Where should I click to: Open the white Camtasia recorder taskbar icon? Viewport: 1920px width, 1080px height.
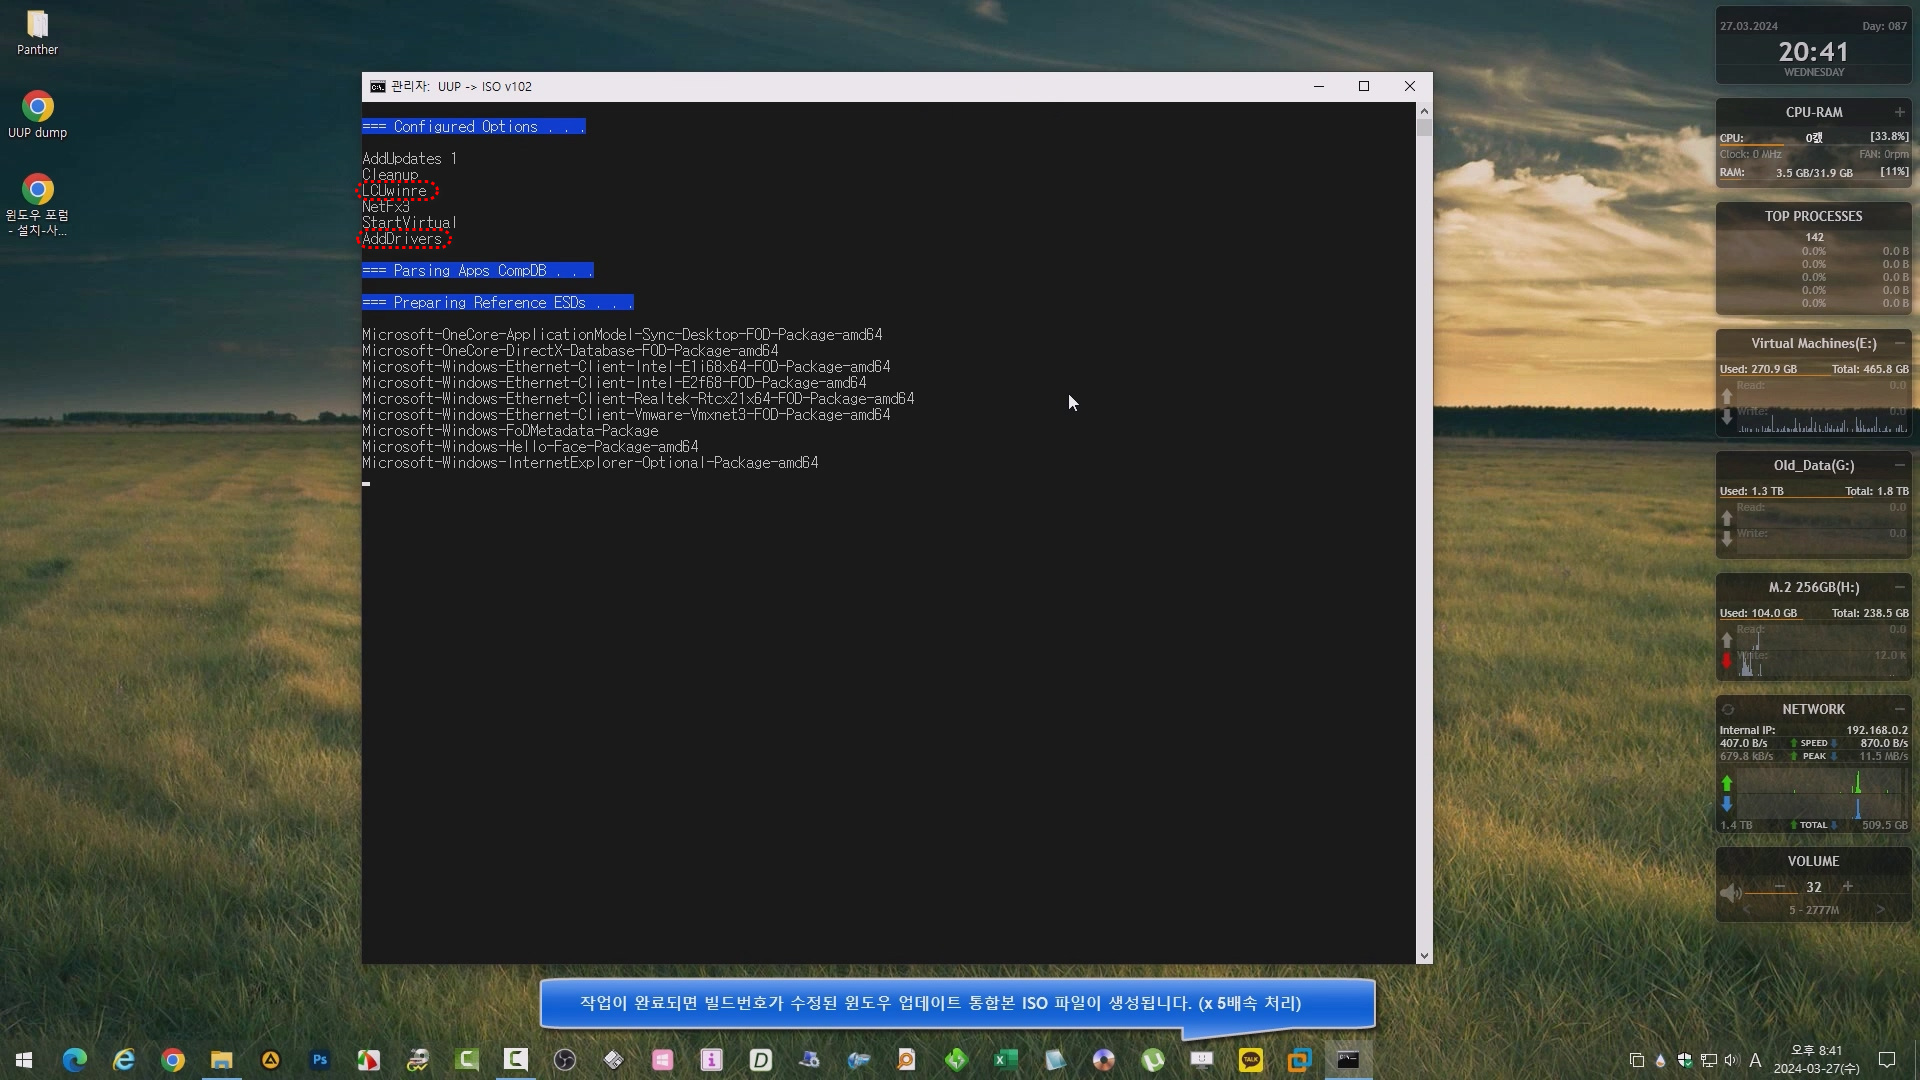tap(516, 1060)
